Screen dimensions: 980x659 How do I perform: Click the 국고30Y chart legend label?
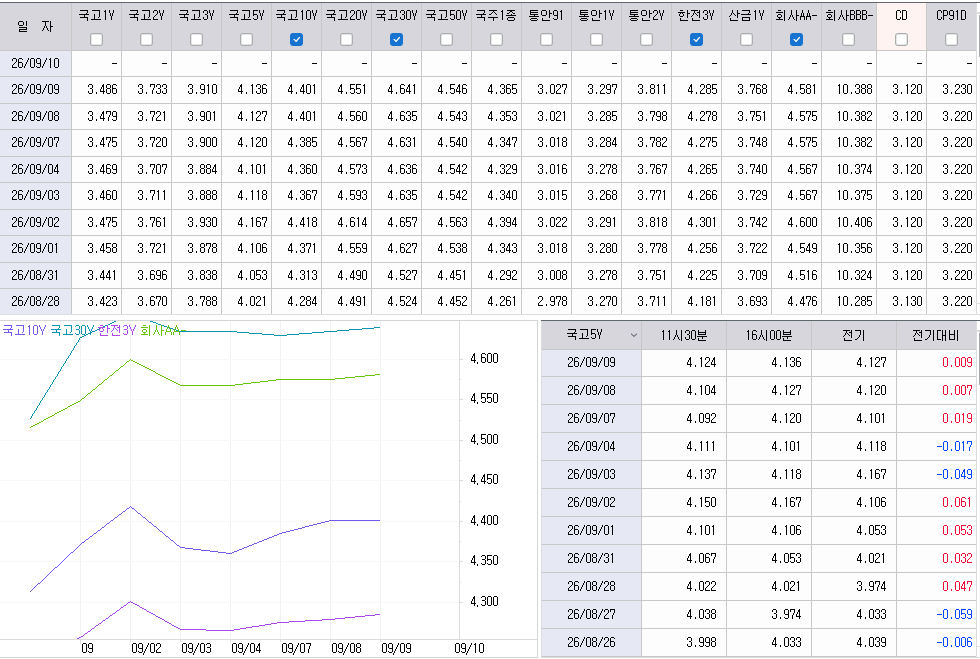[x=72, y=330]
